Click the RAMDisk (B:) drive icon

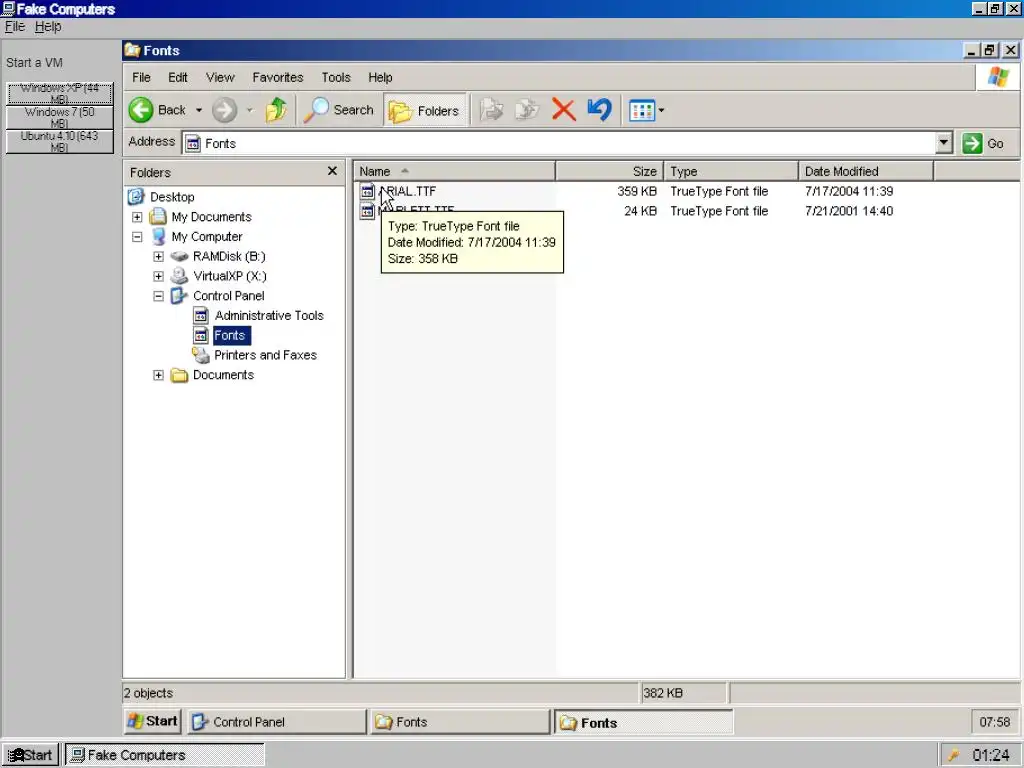coord(179,257)
